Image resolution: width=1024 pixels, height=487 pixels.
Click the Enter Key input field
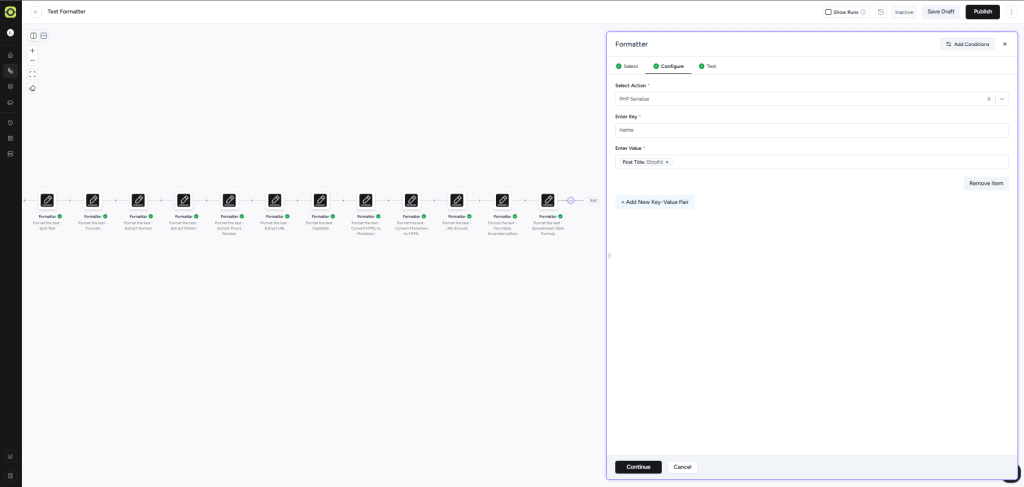coord(811,130)
